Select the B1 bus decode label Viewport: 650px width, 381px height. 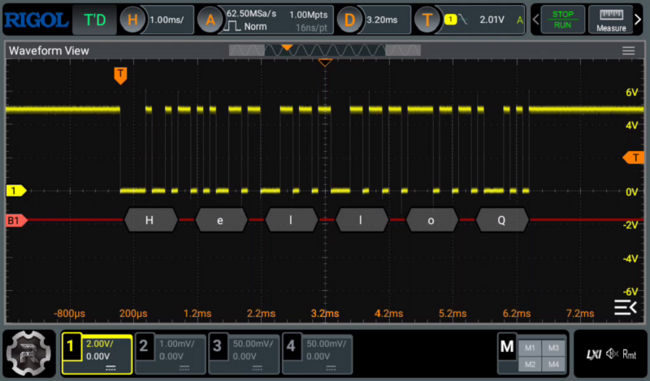17,220
